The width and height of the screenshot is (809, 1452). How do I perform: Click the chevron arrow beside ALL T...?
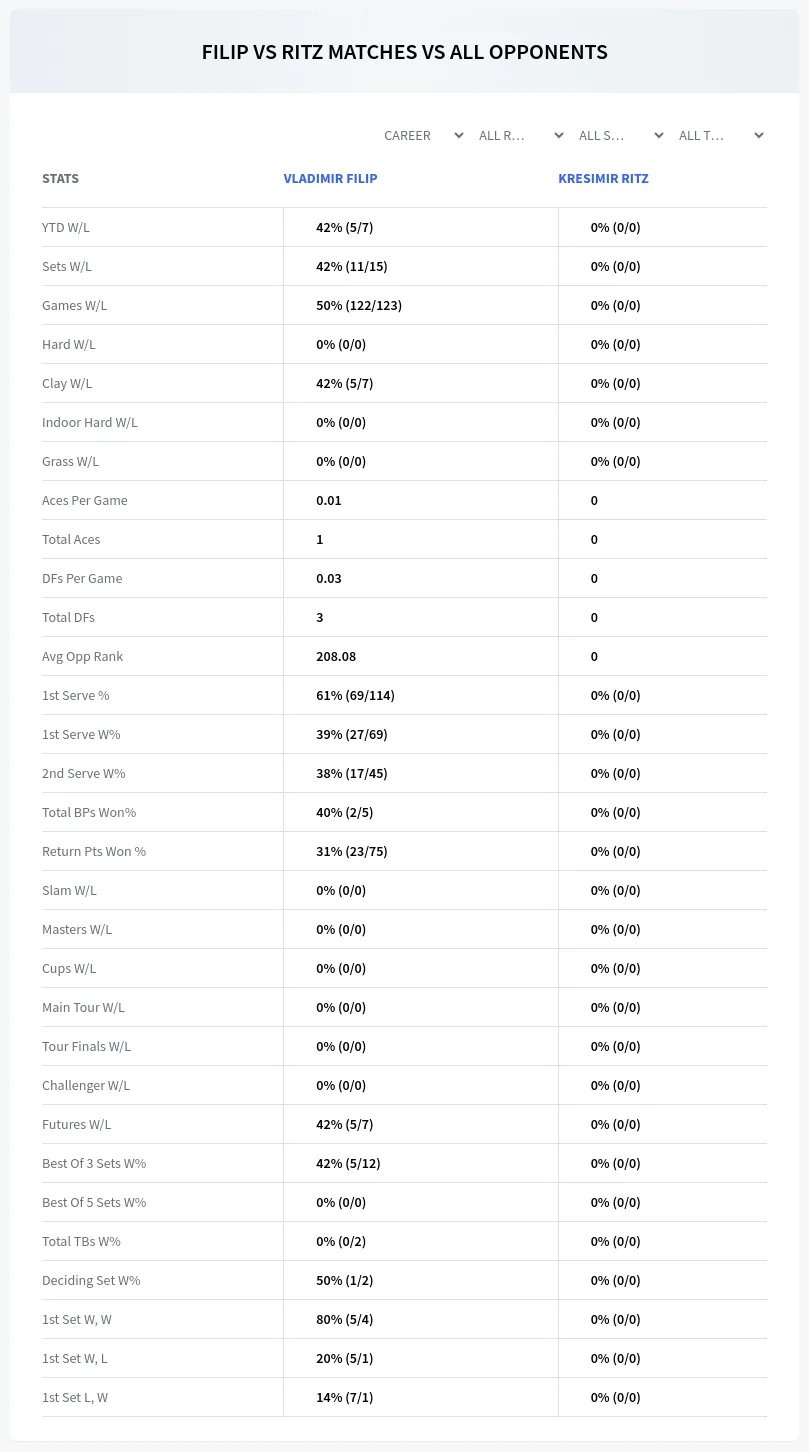(x=758, y=135)
